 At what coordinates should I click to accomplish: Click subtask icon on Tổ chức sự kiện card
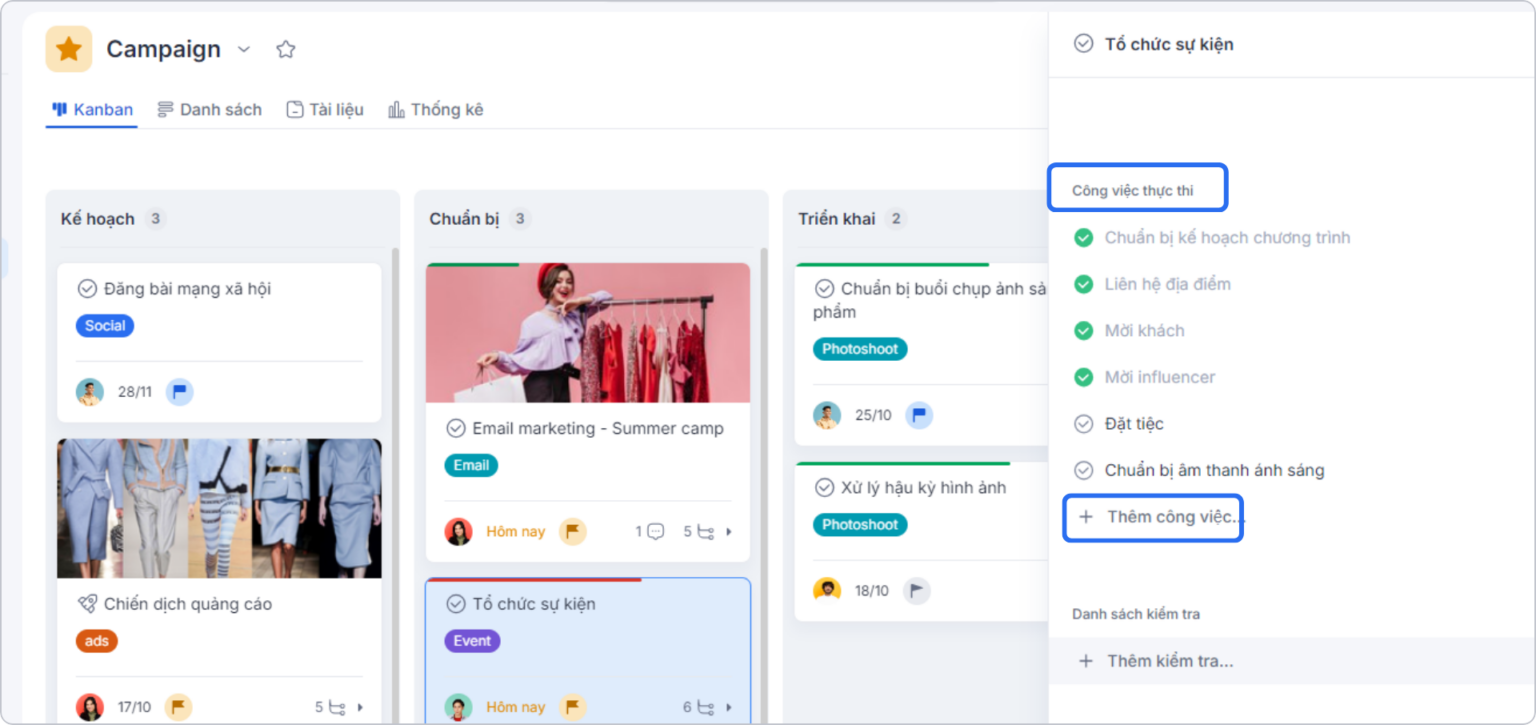click(x=706, y=707)
